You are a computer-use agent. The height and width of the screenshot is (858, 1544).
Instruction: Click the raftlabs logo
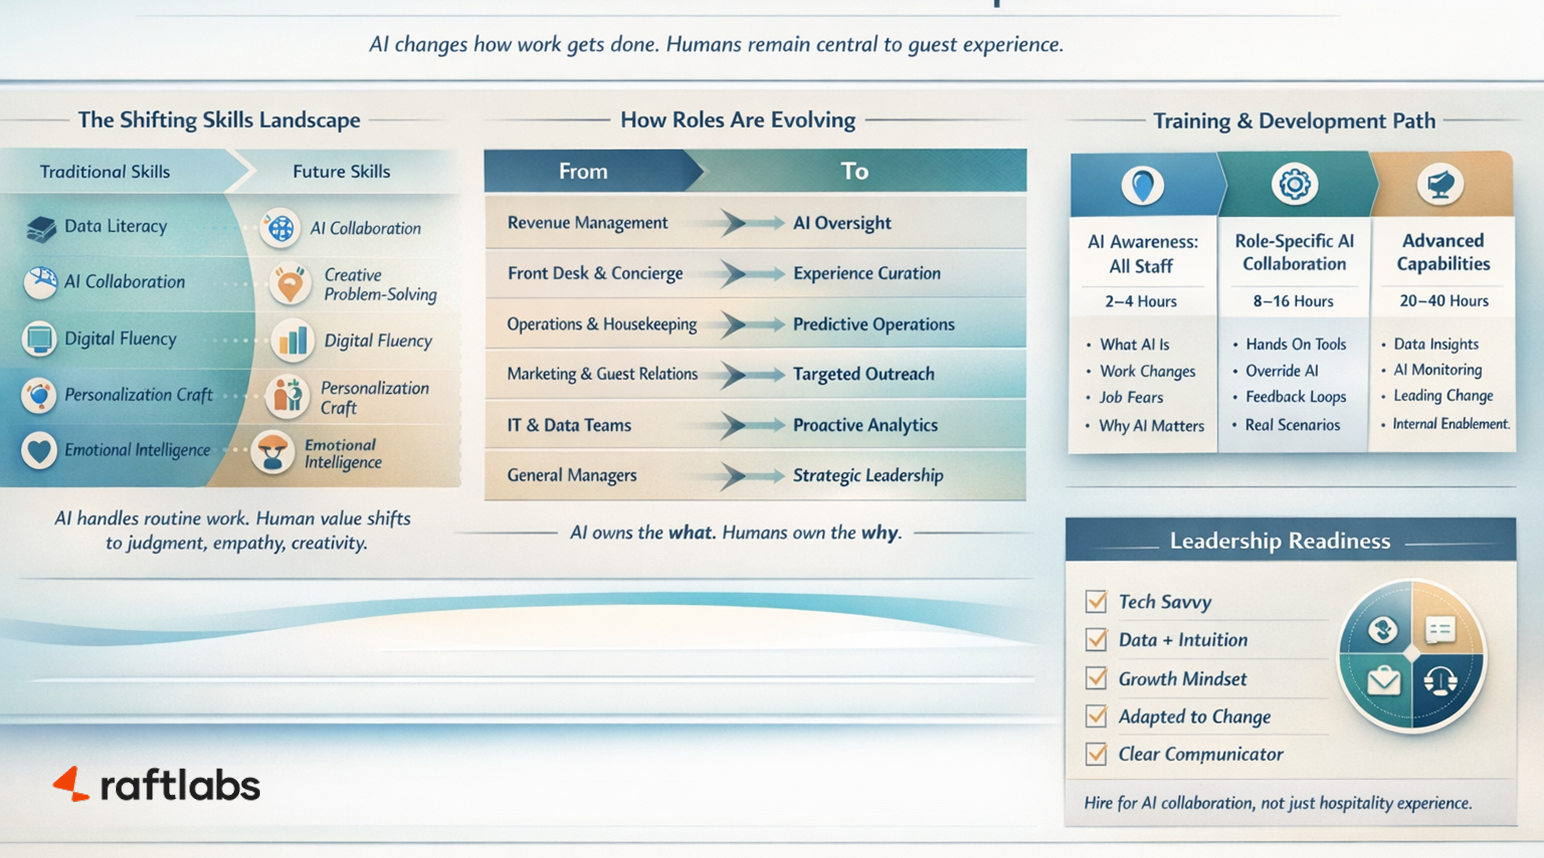[x=157, y=785]
